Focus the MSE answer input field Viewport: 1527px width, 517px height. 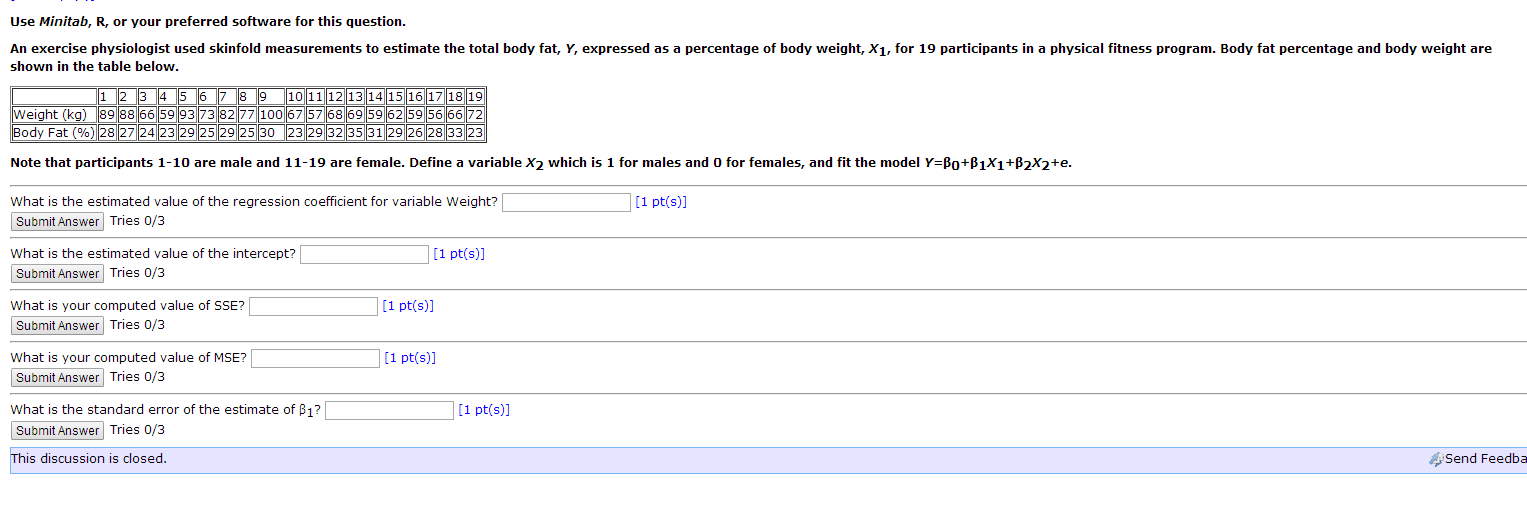coord(315,358)
